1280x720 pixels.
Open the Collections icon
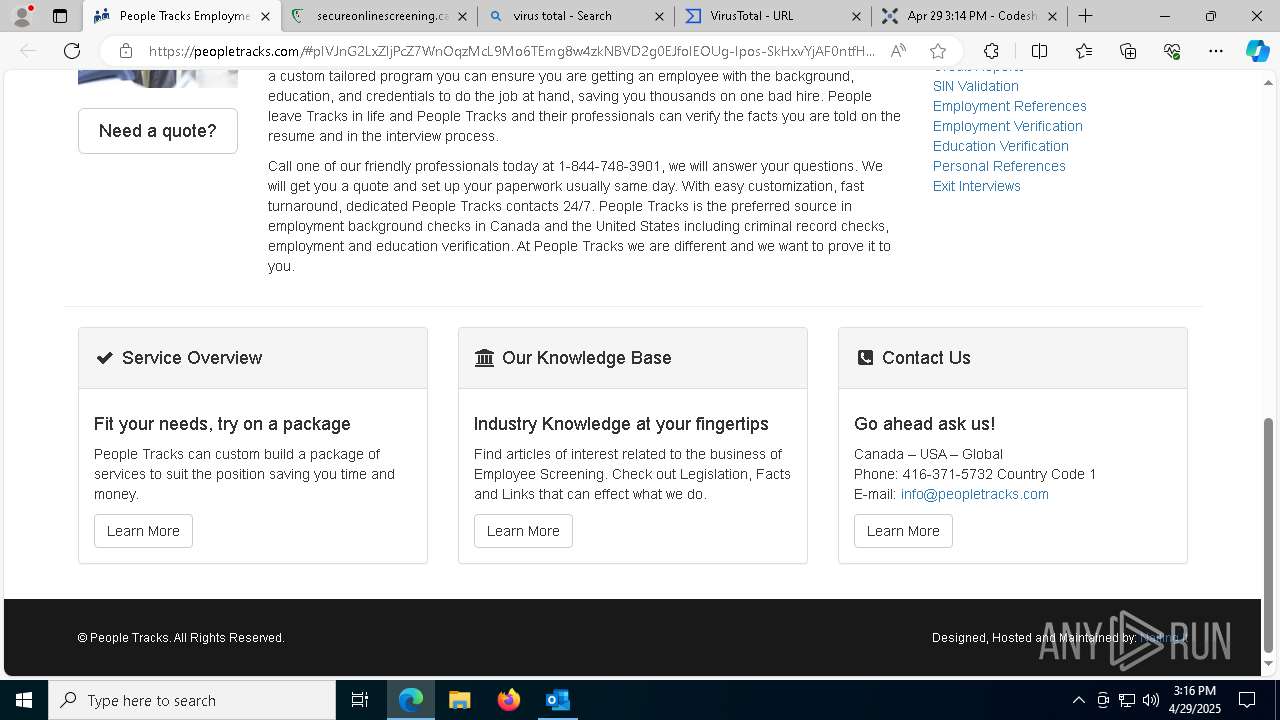tap(1128, 51)
